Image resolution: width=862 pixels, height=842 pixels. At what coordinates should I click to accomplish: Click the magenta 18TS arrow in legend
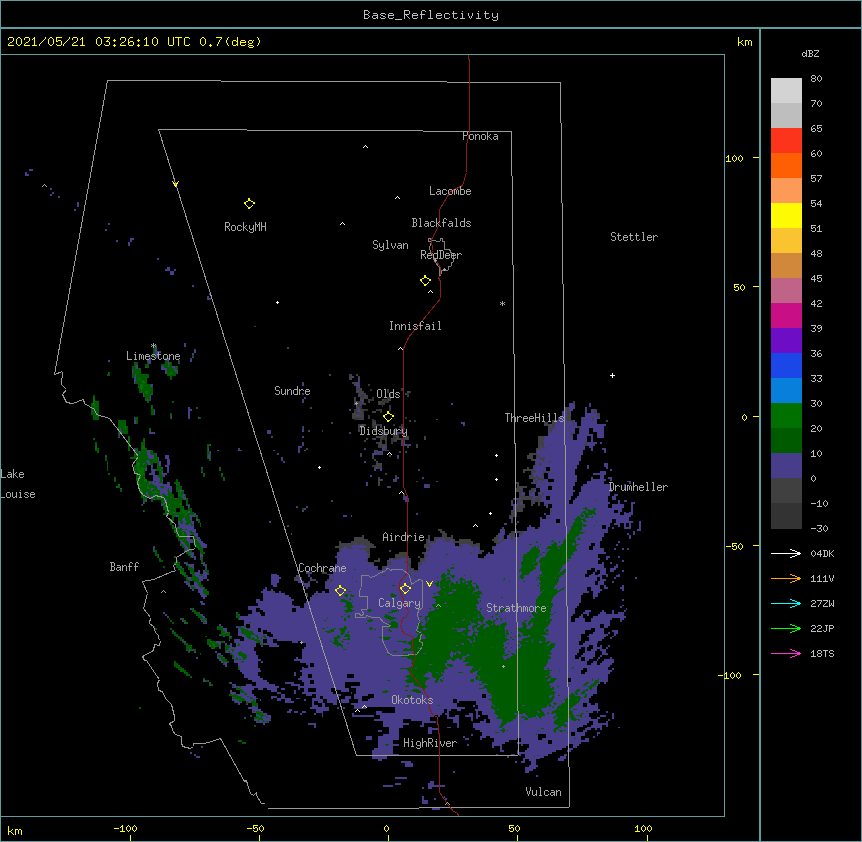[x=786, y=653]
